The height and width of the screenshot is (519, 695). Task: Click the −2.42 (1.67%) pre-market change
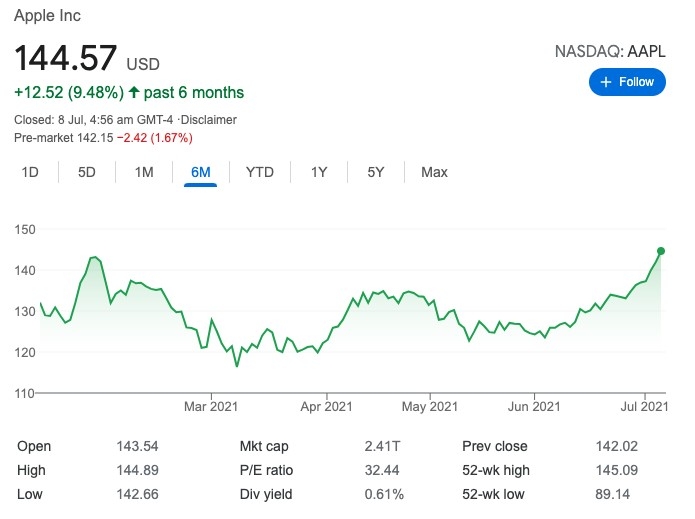pos(155,138)
